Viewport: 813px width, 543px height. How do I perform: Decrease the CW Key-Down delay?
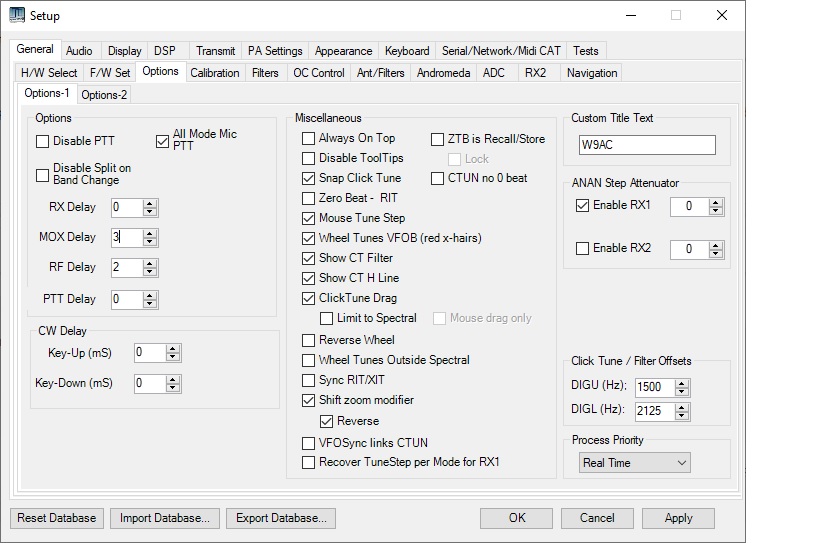coord(173,388)
